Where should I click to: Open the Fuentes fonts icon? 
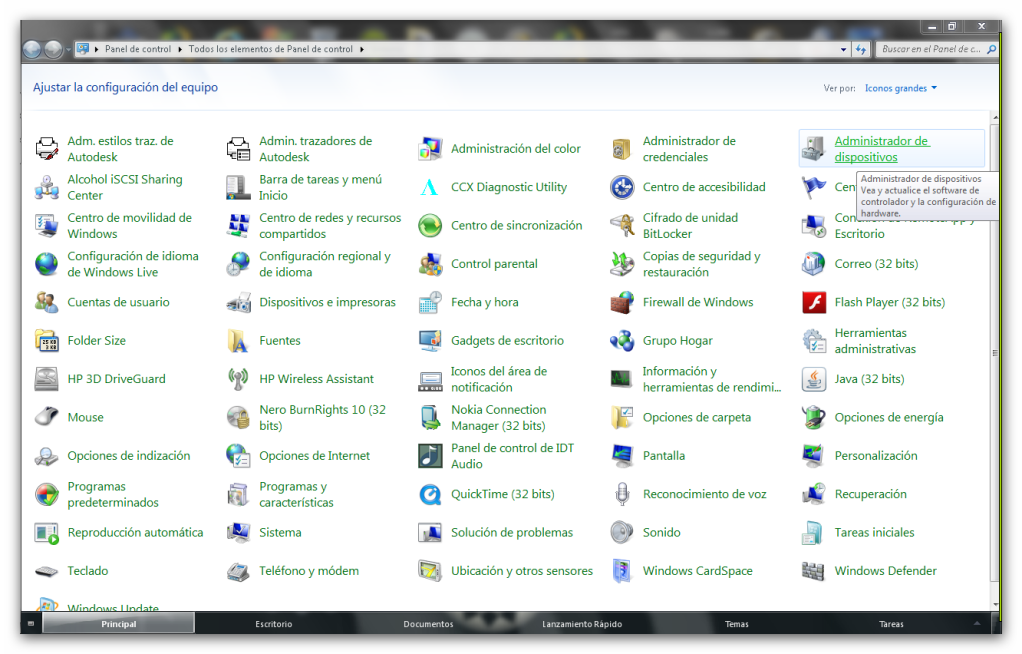tap(239, 341)
